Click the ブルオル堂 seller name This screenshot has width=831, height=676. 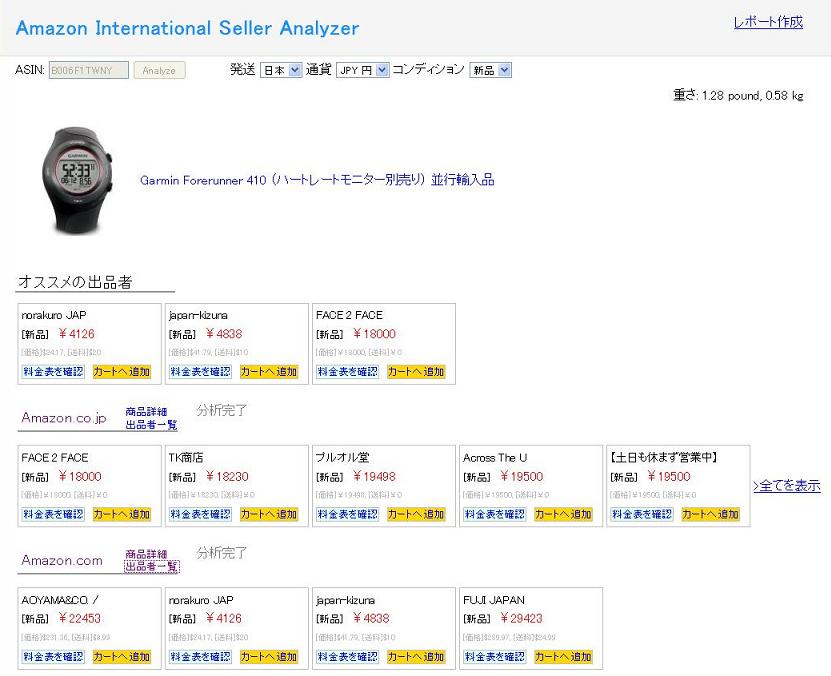342,458
